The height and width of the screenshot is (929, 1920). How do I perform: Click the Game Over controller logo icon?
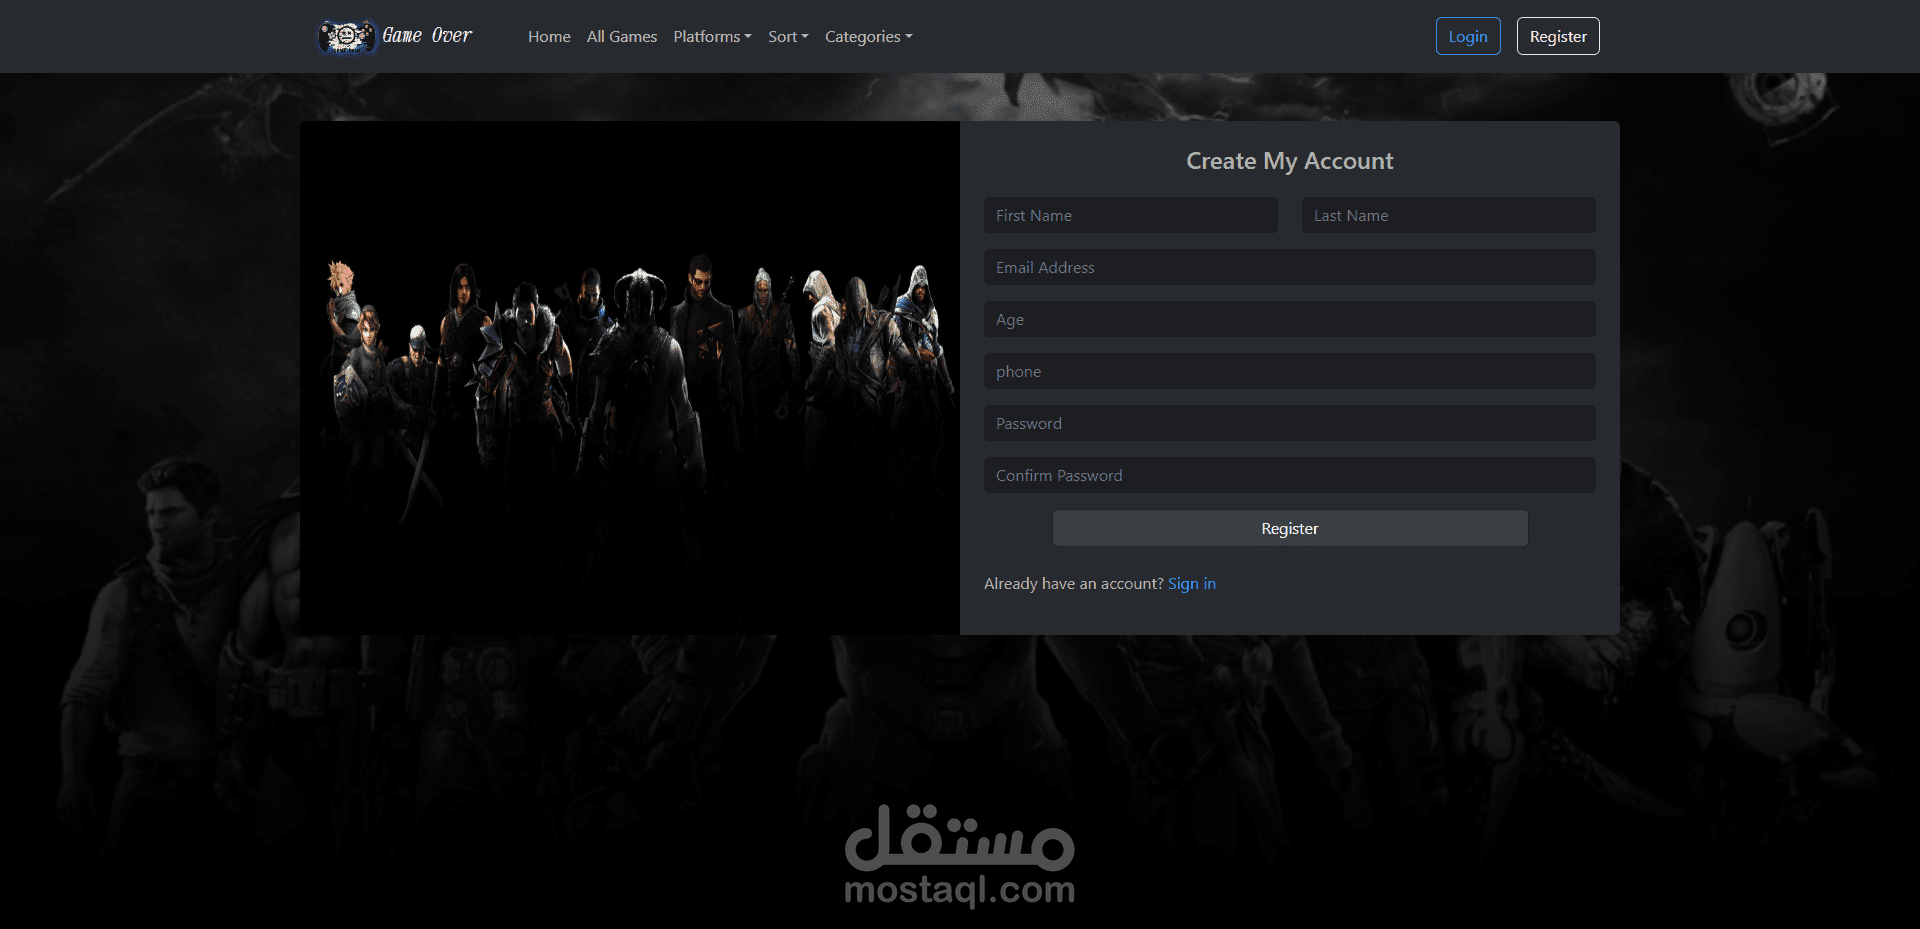pos(347,36)
